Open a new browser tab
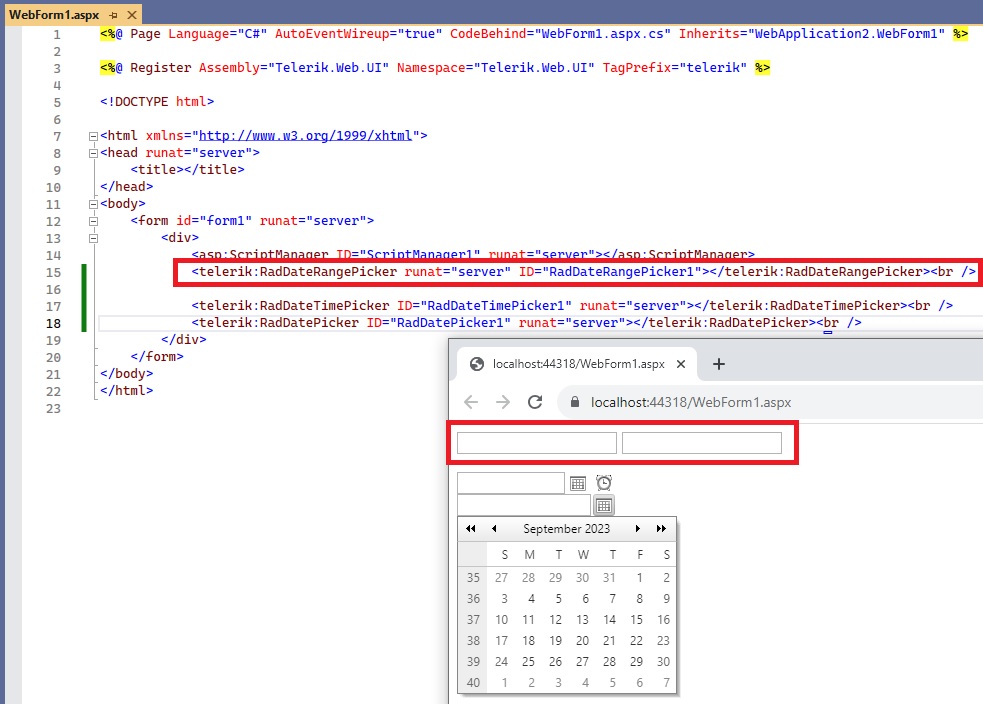983x704 pixels. point(718,364)
